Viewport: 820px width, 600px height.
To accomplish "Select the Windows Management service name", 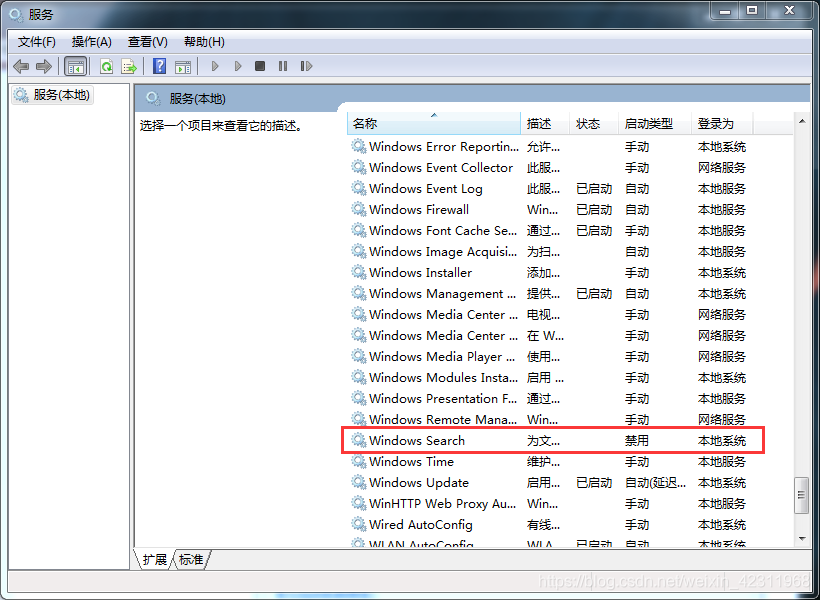I will (443, 293).
